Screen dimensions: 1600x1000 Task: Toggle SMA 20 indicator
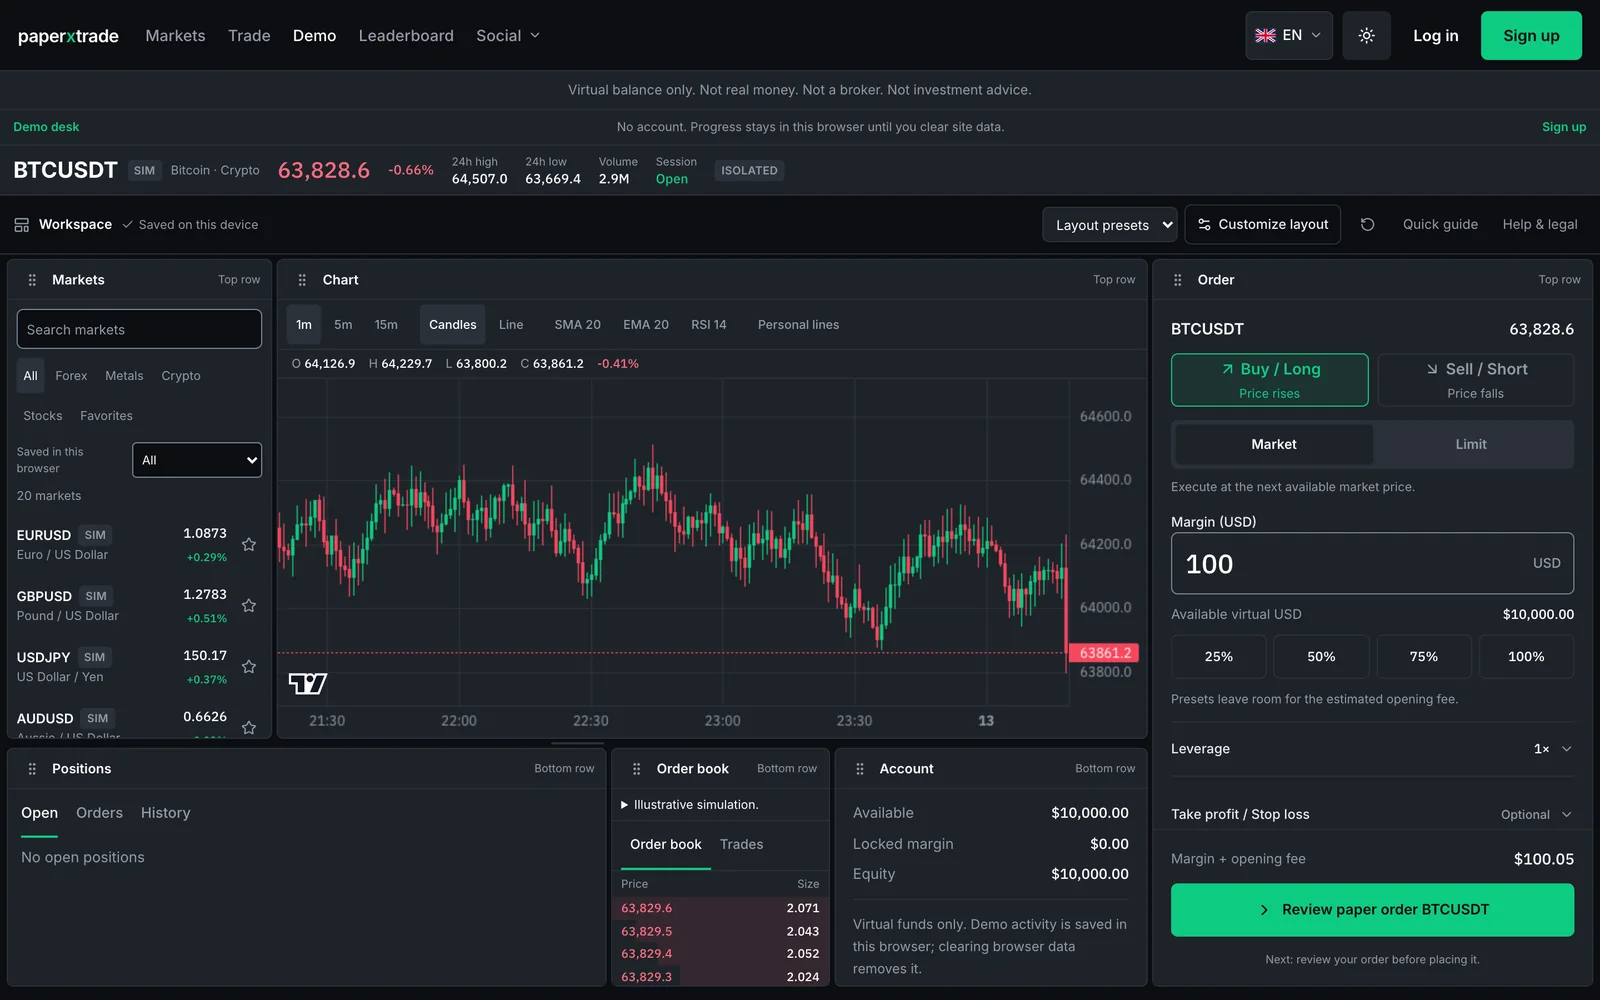coord(577,325)
